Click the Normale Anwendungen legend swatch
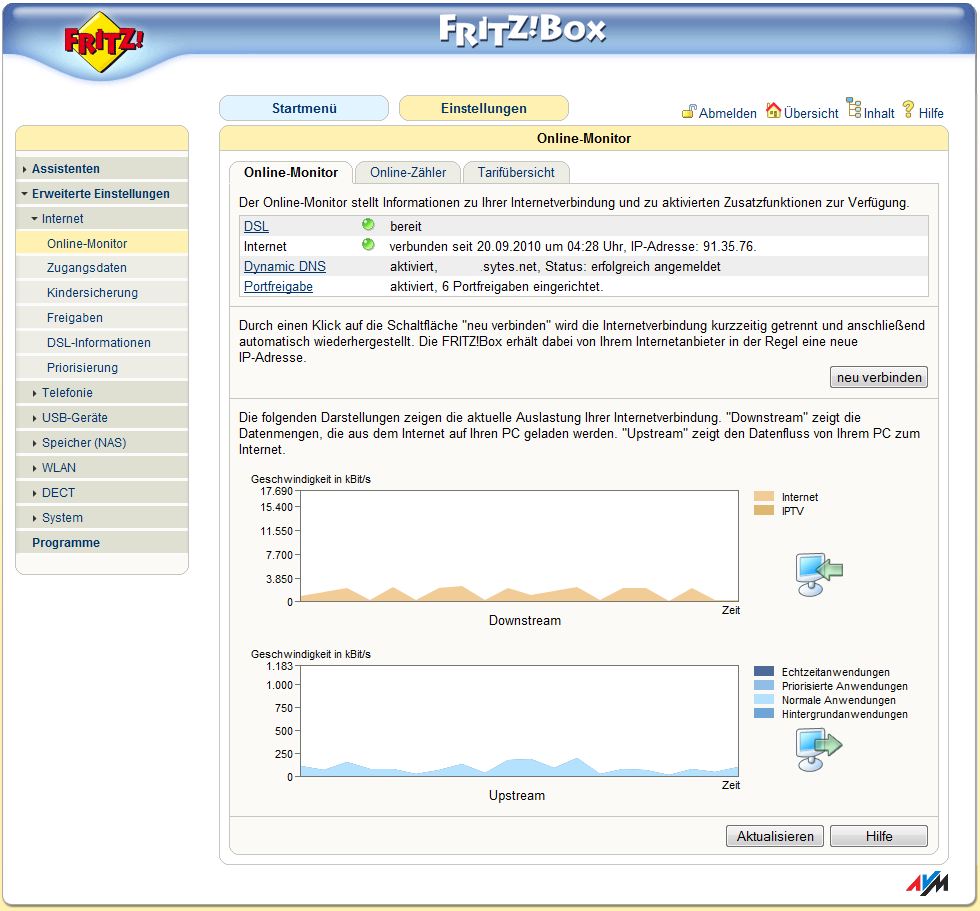 (764, 700)
